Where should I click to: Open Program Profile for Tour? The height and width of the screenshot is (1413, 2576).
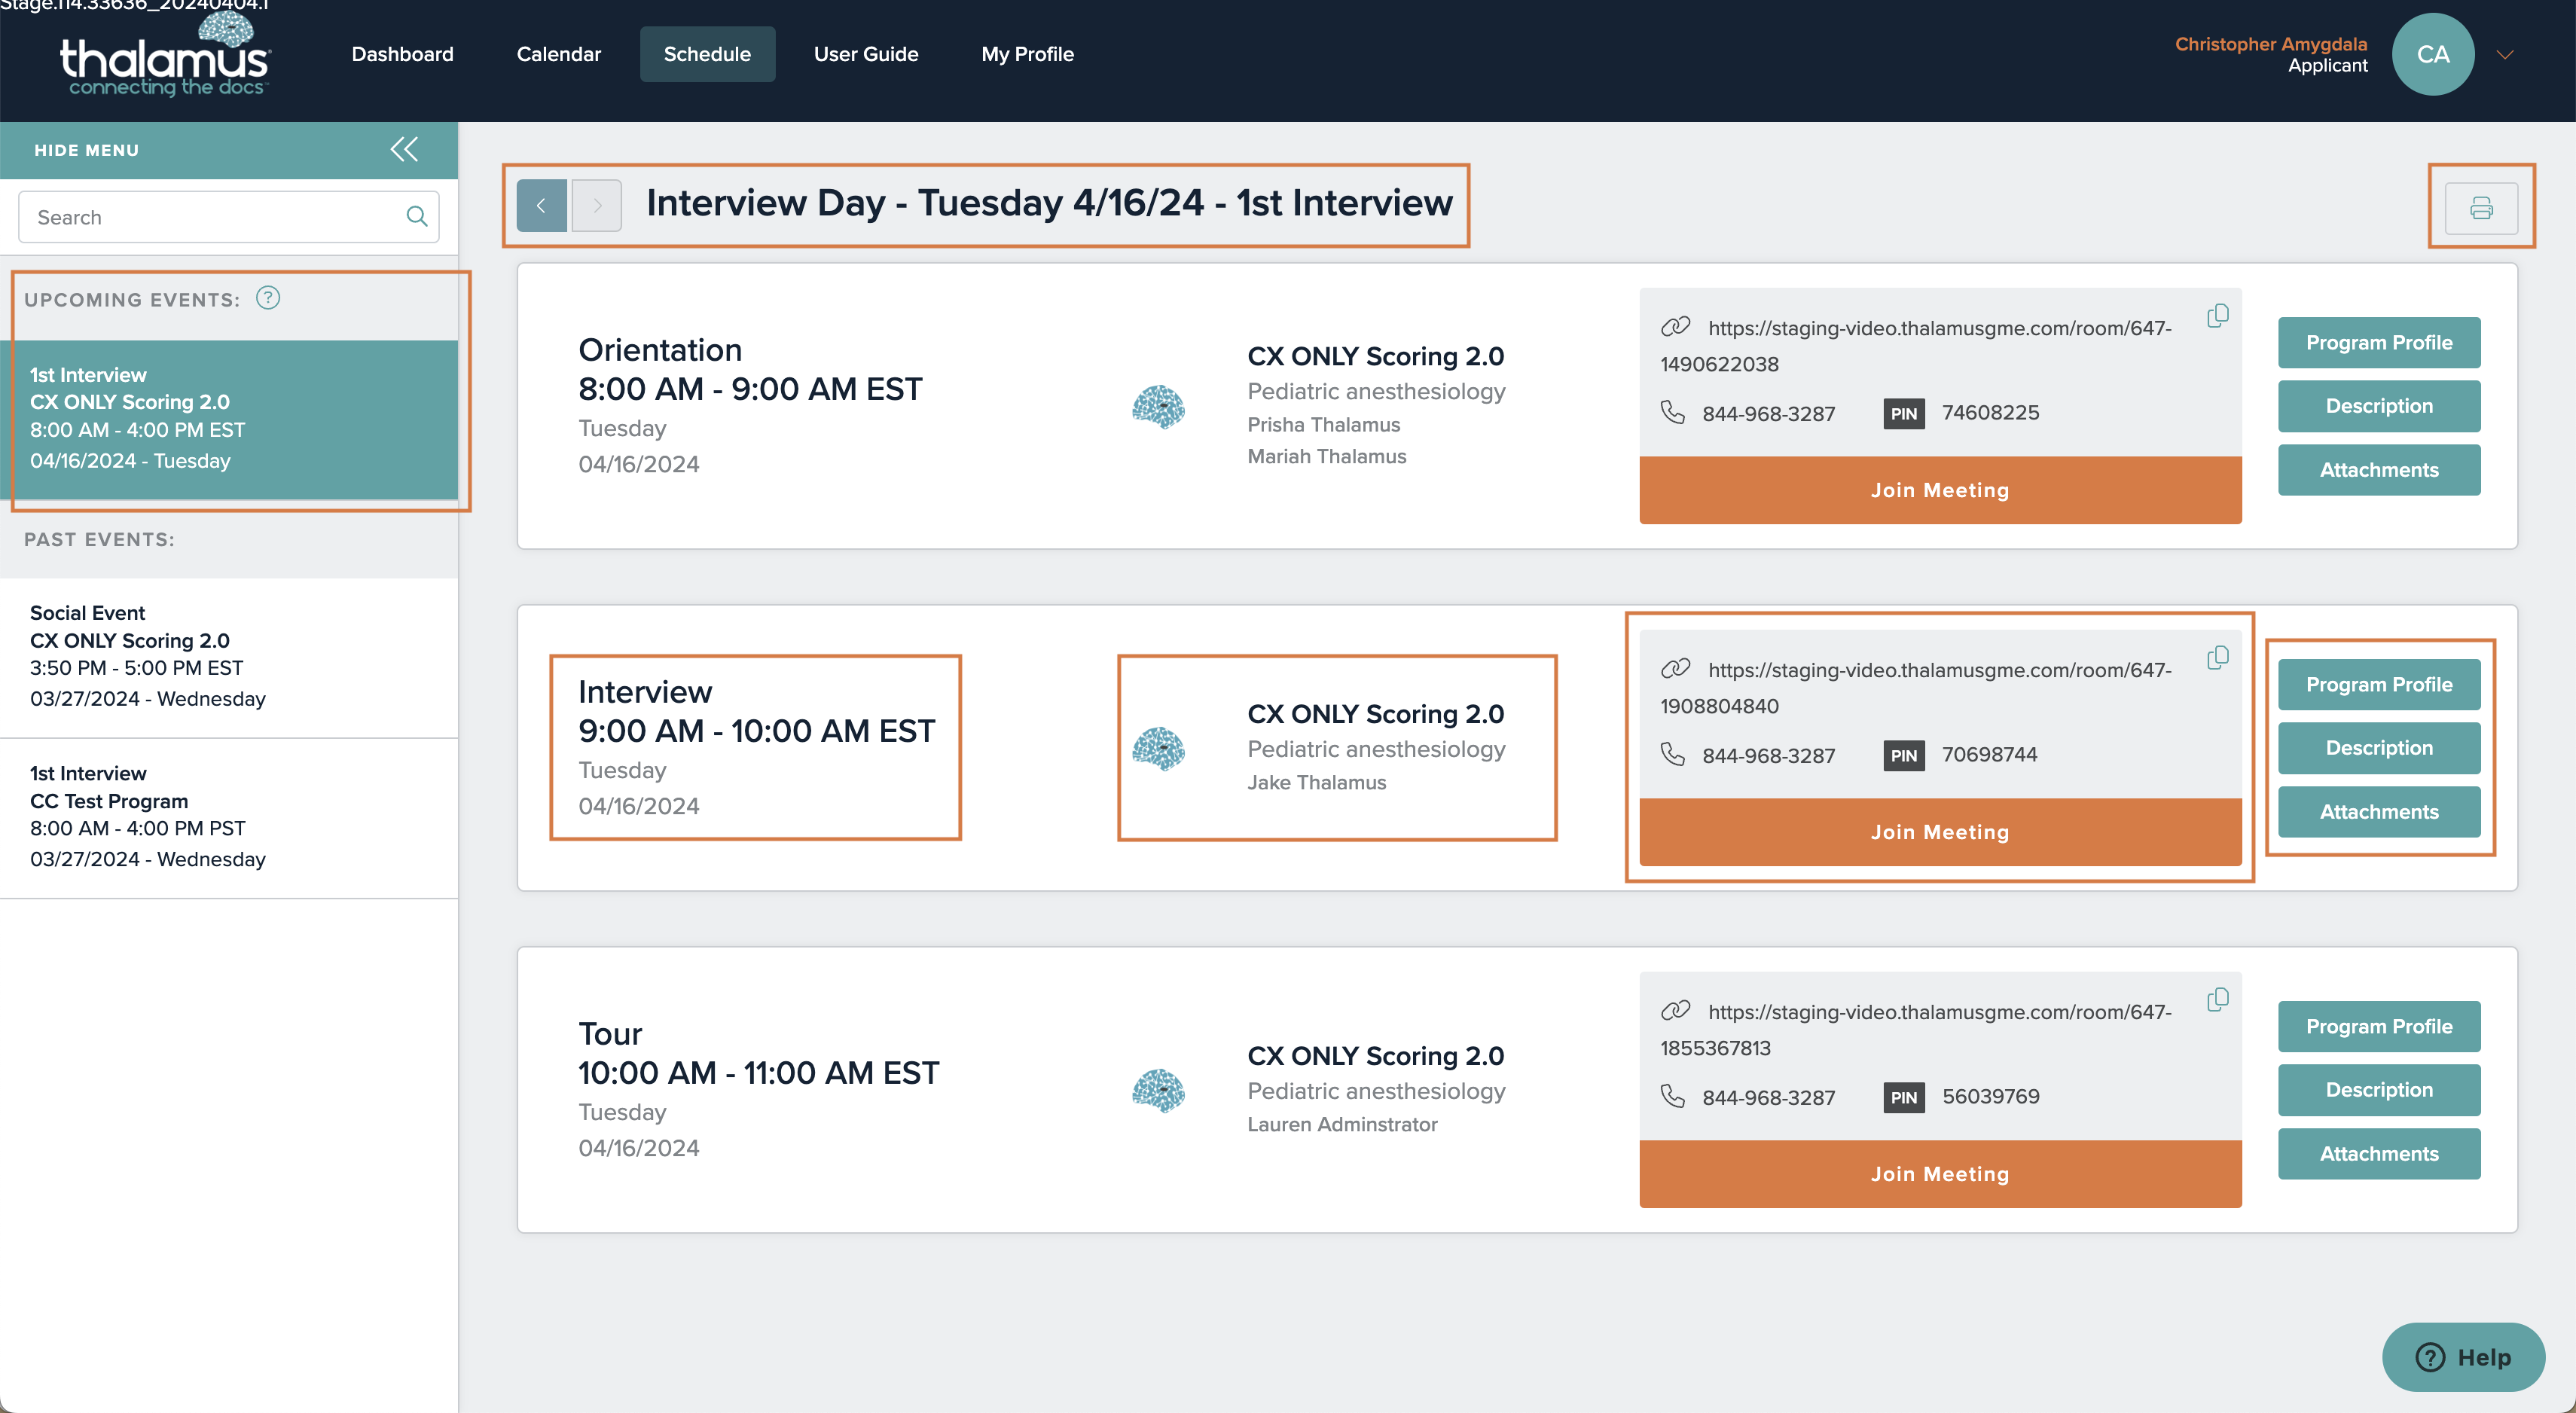click(2378, 1026)
